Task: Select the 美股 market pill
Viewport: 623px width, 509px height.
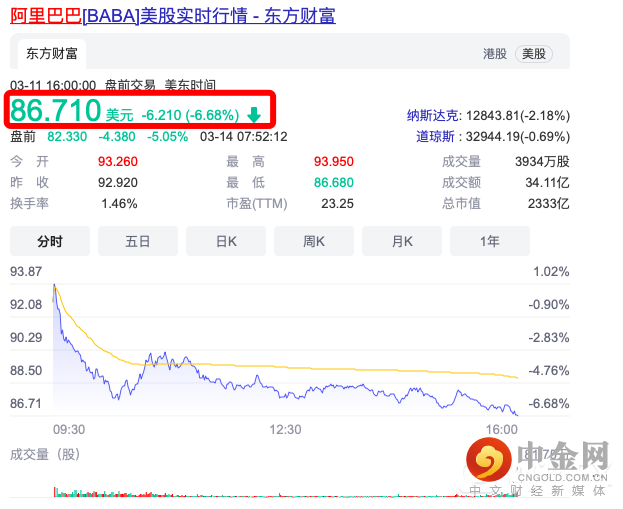Action: (x=534, y=54)
